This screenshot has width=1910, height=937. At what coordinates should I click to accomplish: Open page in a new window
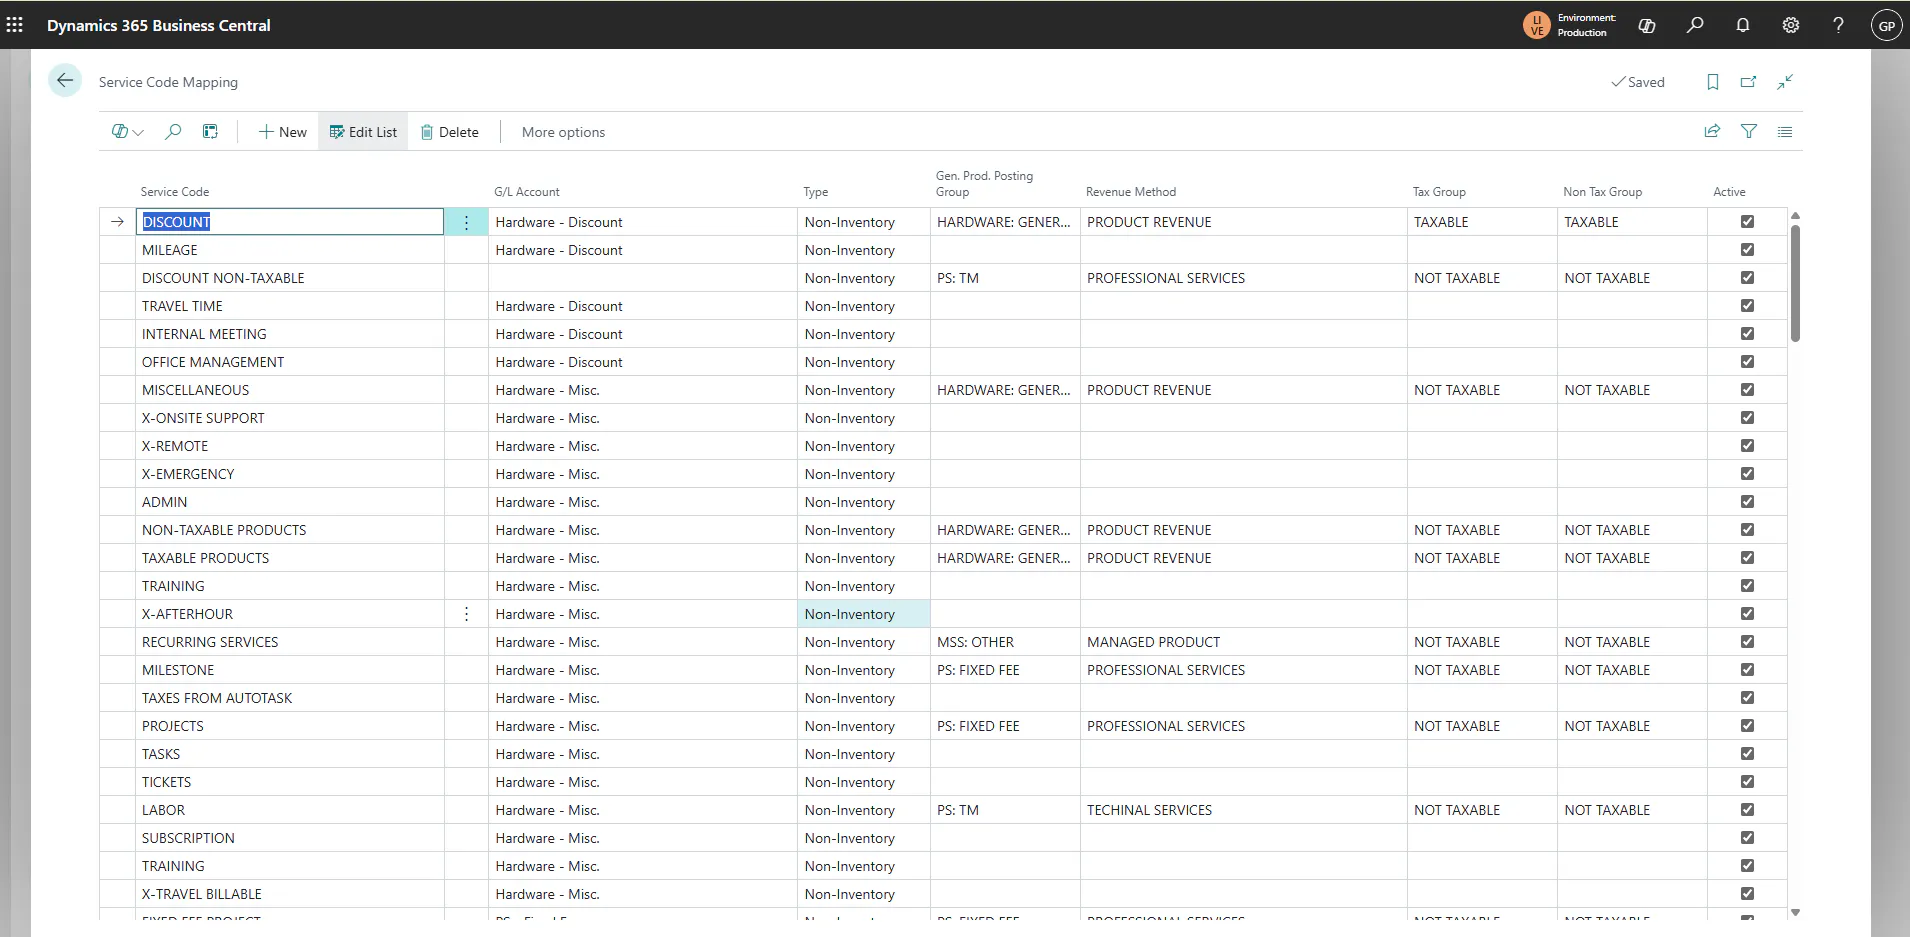click(1749, 82)
